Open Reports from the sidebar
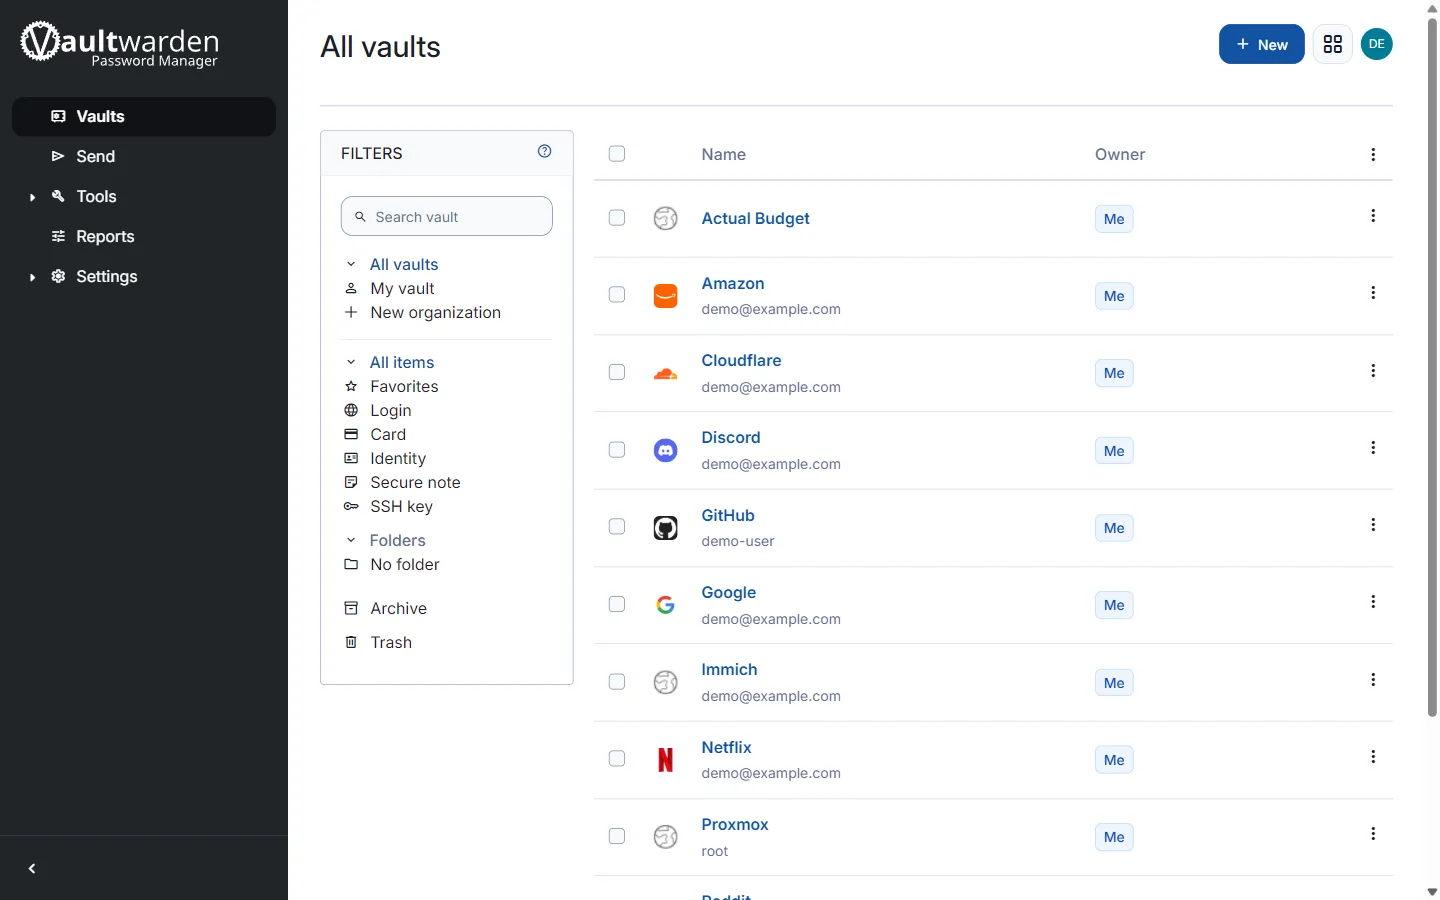Image resolution: width=1440 pixels, height=900 pixels. (144, 237)
